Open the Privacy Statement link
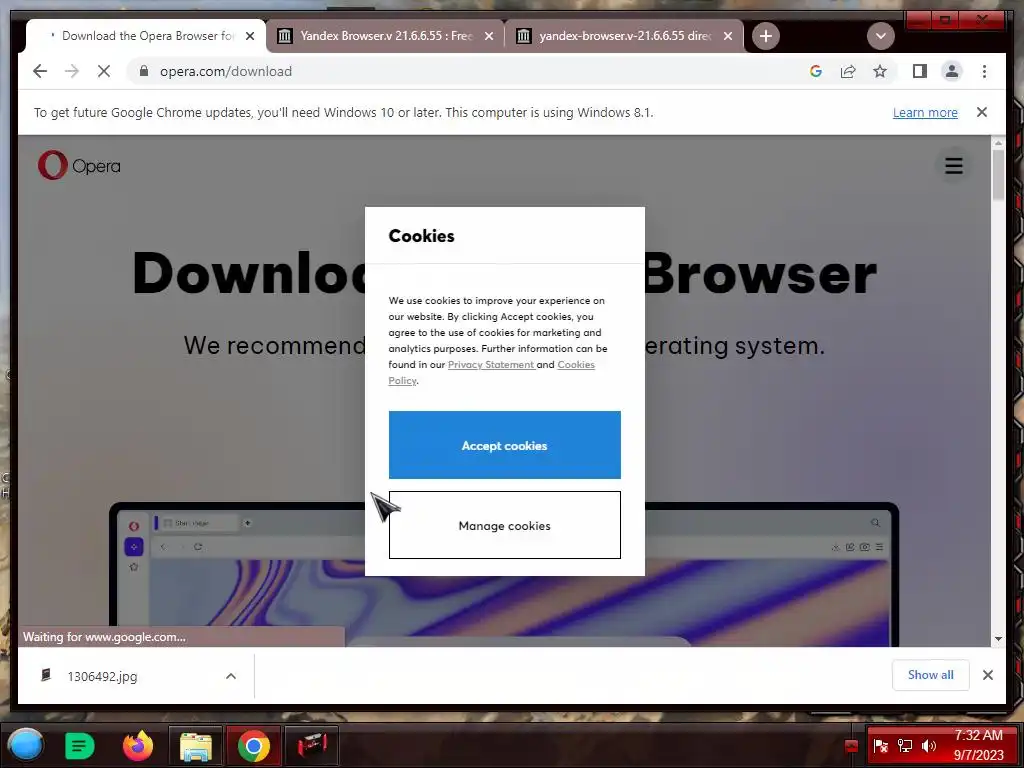The image size is (1024, 768). (491, 364)
